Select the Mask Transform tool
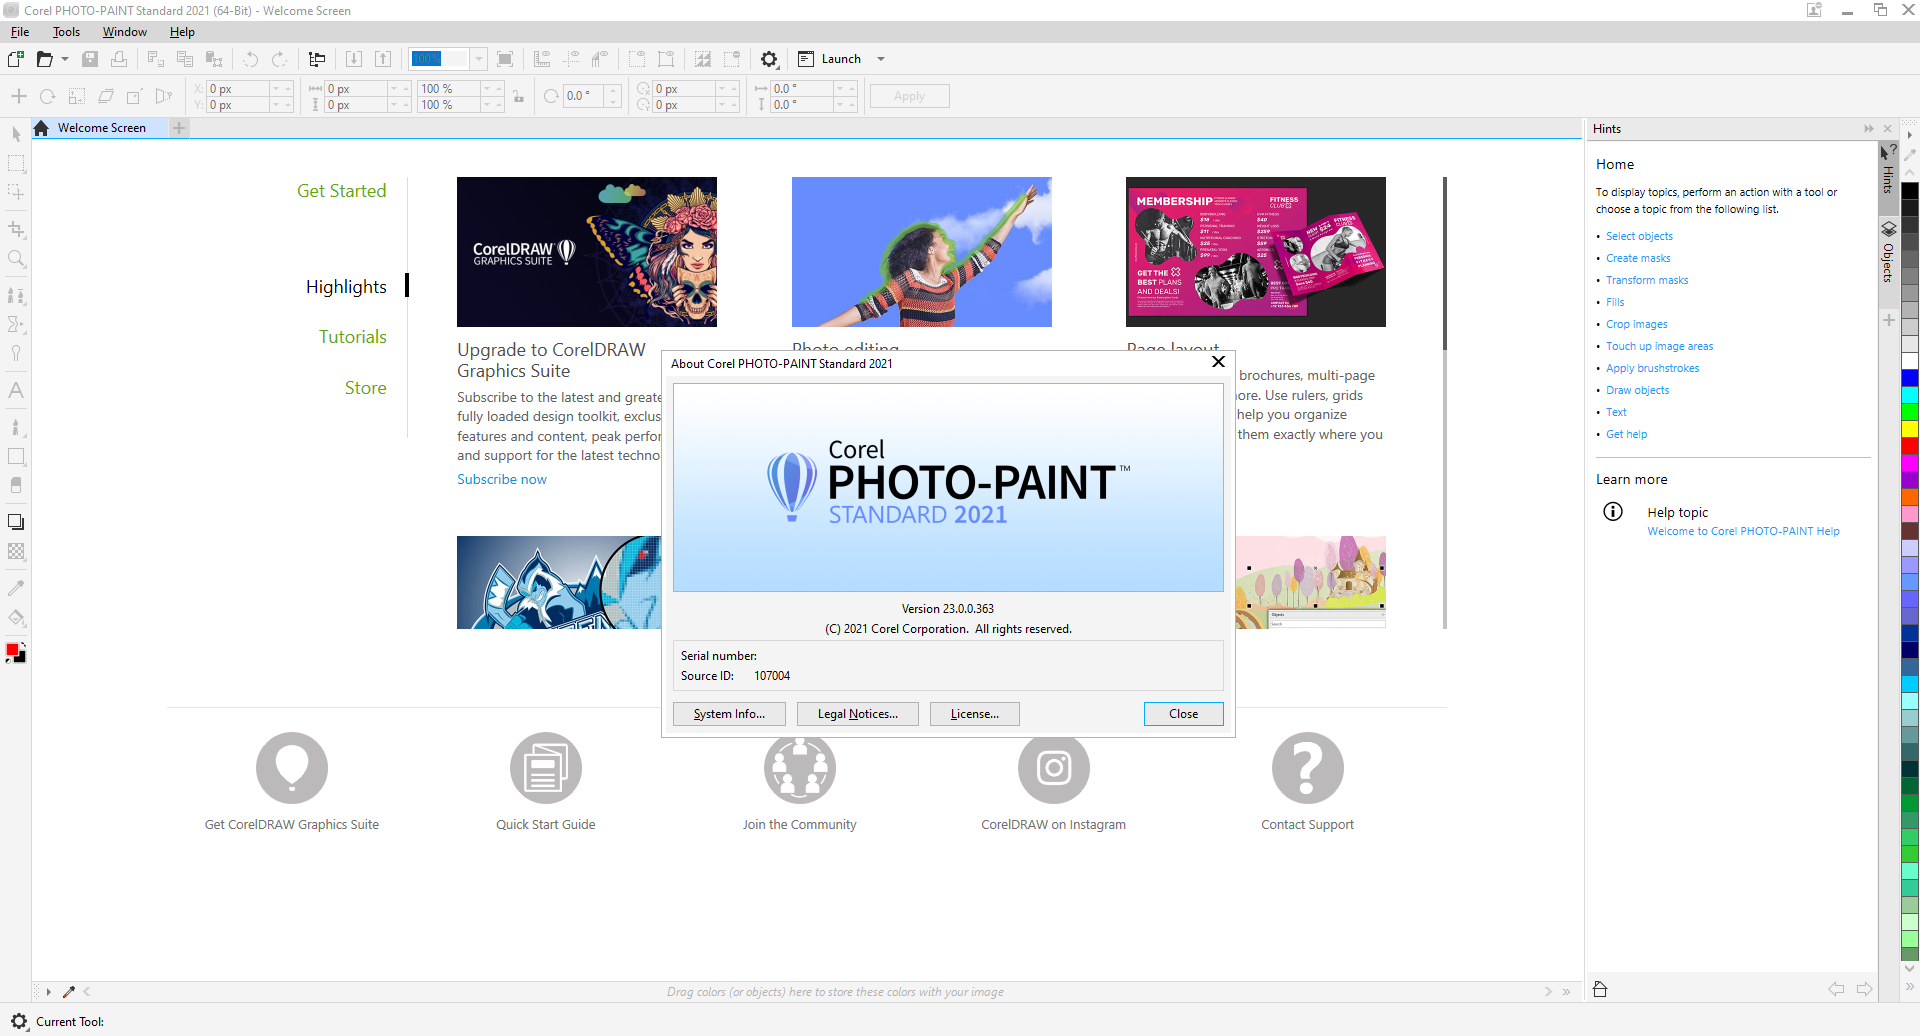 tap(16, 191)
